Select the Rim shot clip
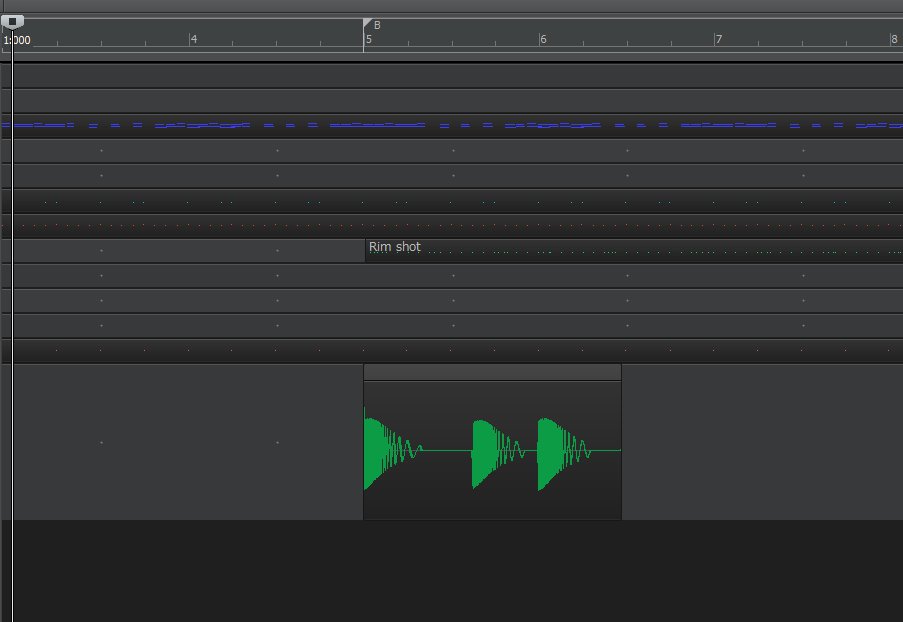 [x=633, y=251]
